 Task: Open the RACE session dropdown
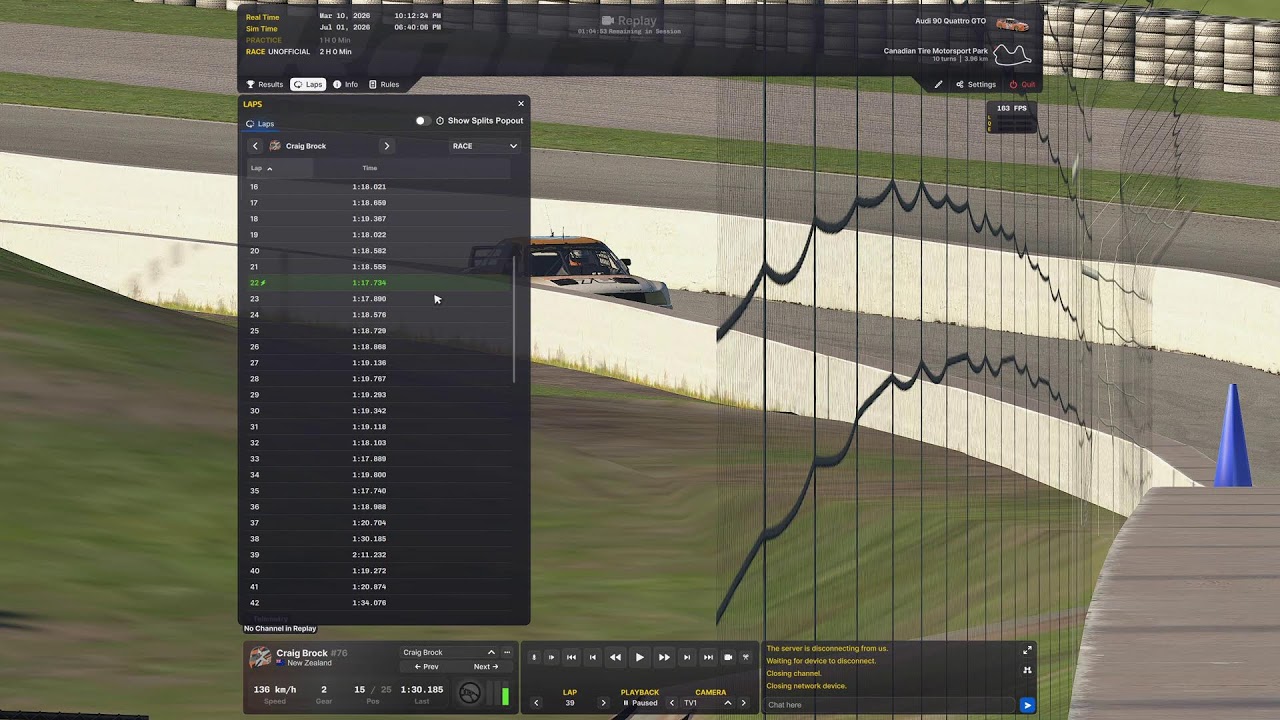coord(484,146)
